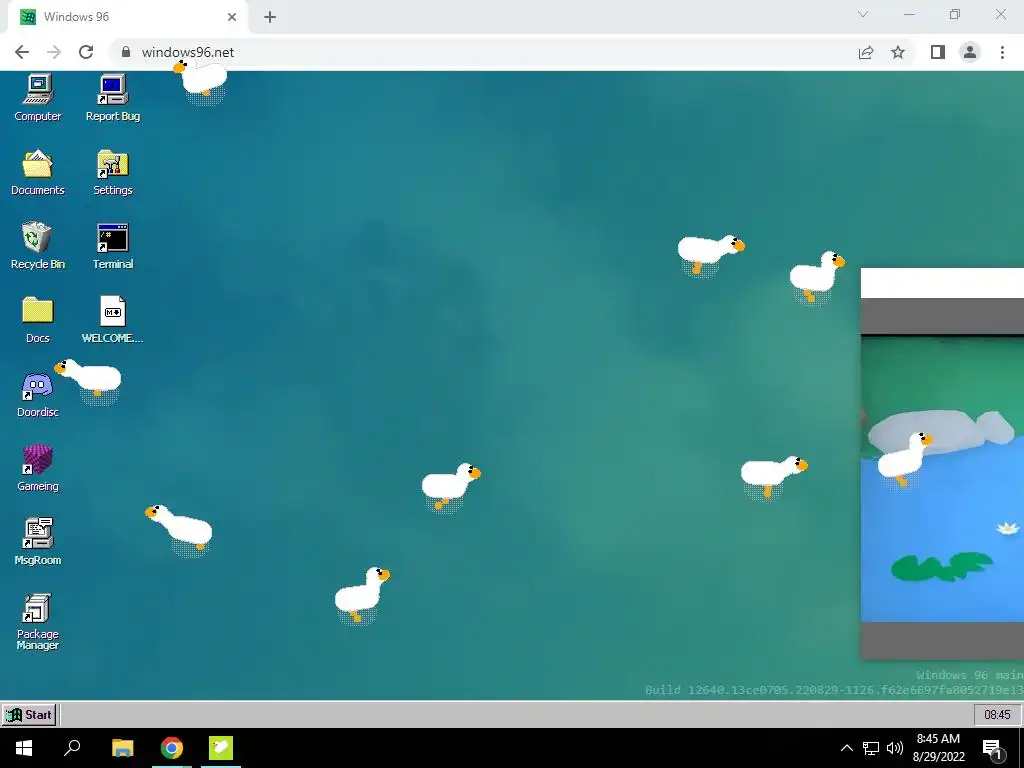The height and width of the screenshot is (768, 1024).
Task: Switch to Chrome in the taskbar
Action: click(172, 748)
